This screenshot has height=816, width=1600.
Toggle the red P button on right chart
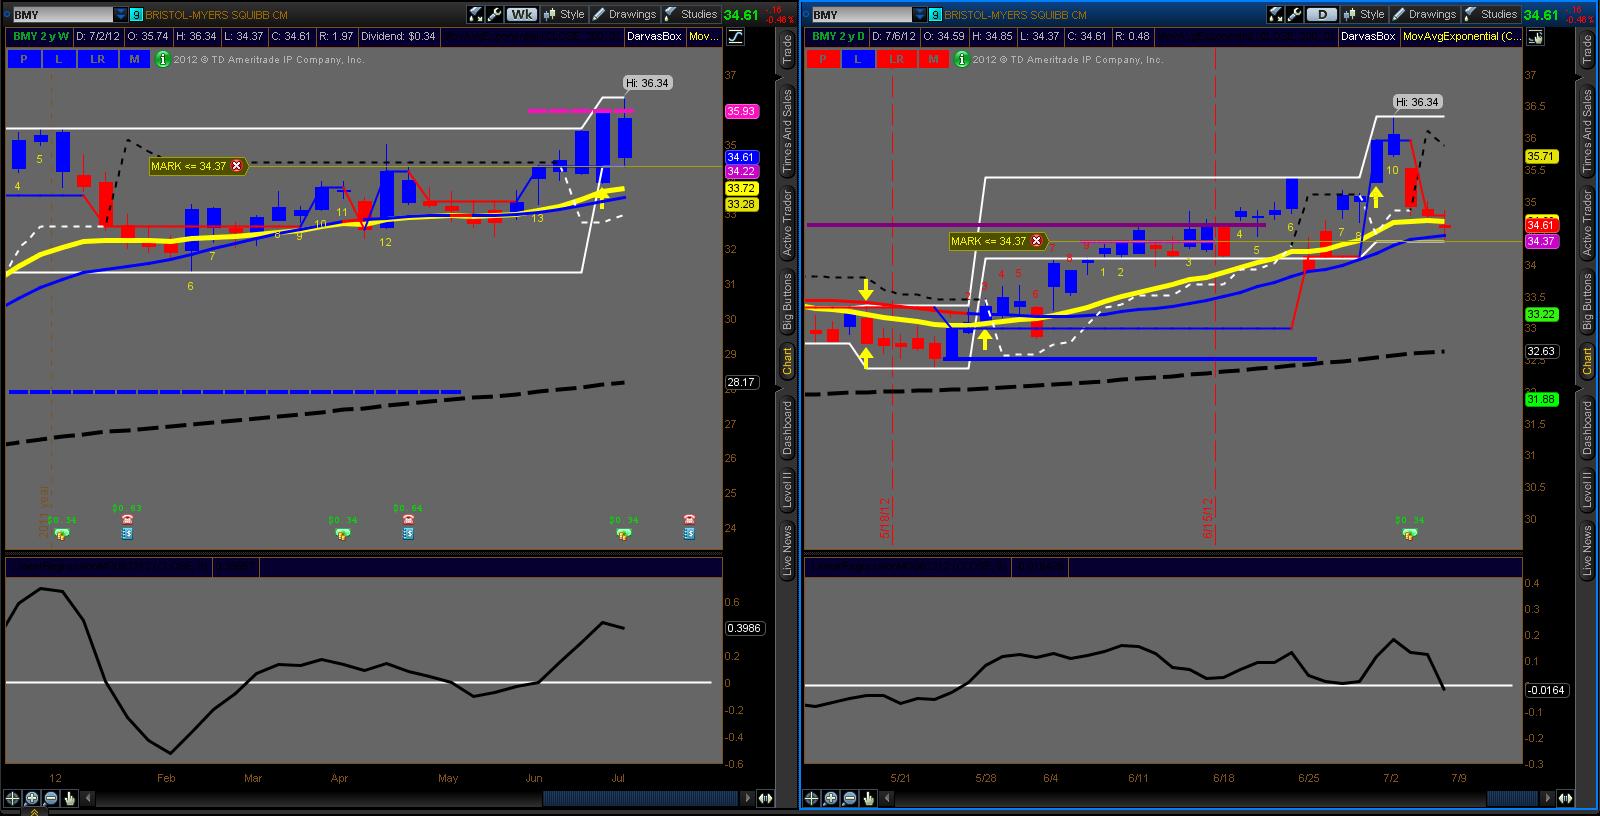point(823,59)
